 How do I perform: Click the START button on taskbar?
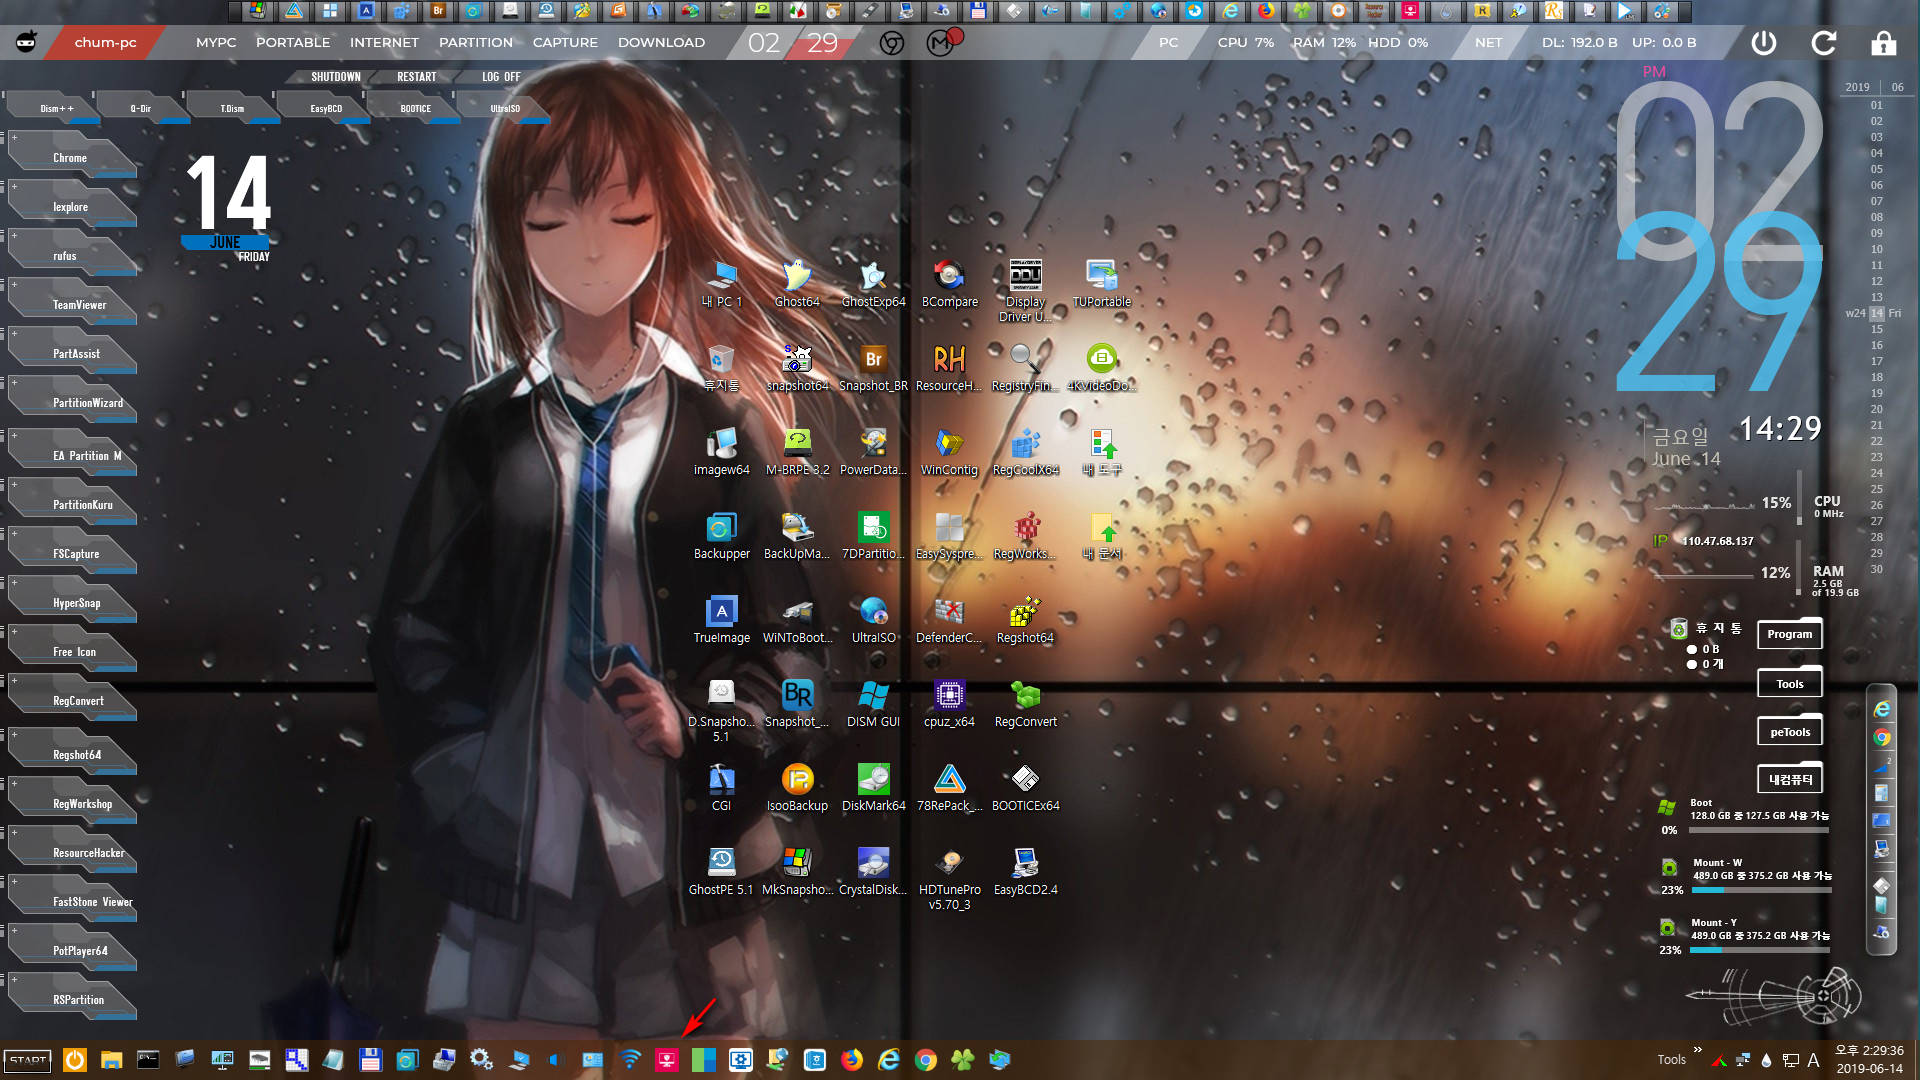[29, 1060]
